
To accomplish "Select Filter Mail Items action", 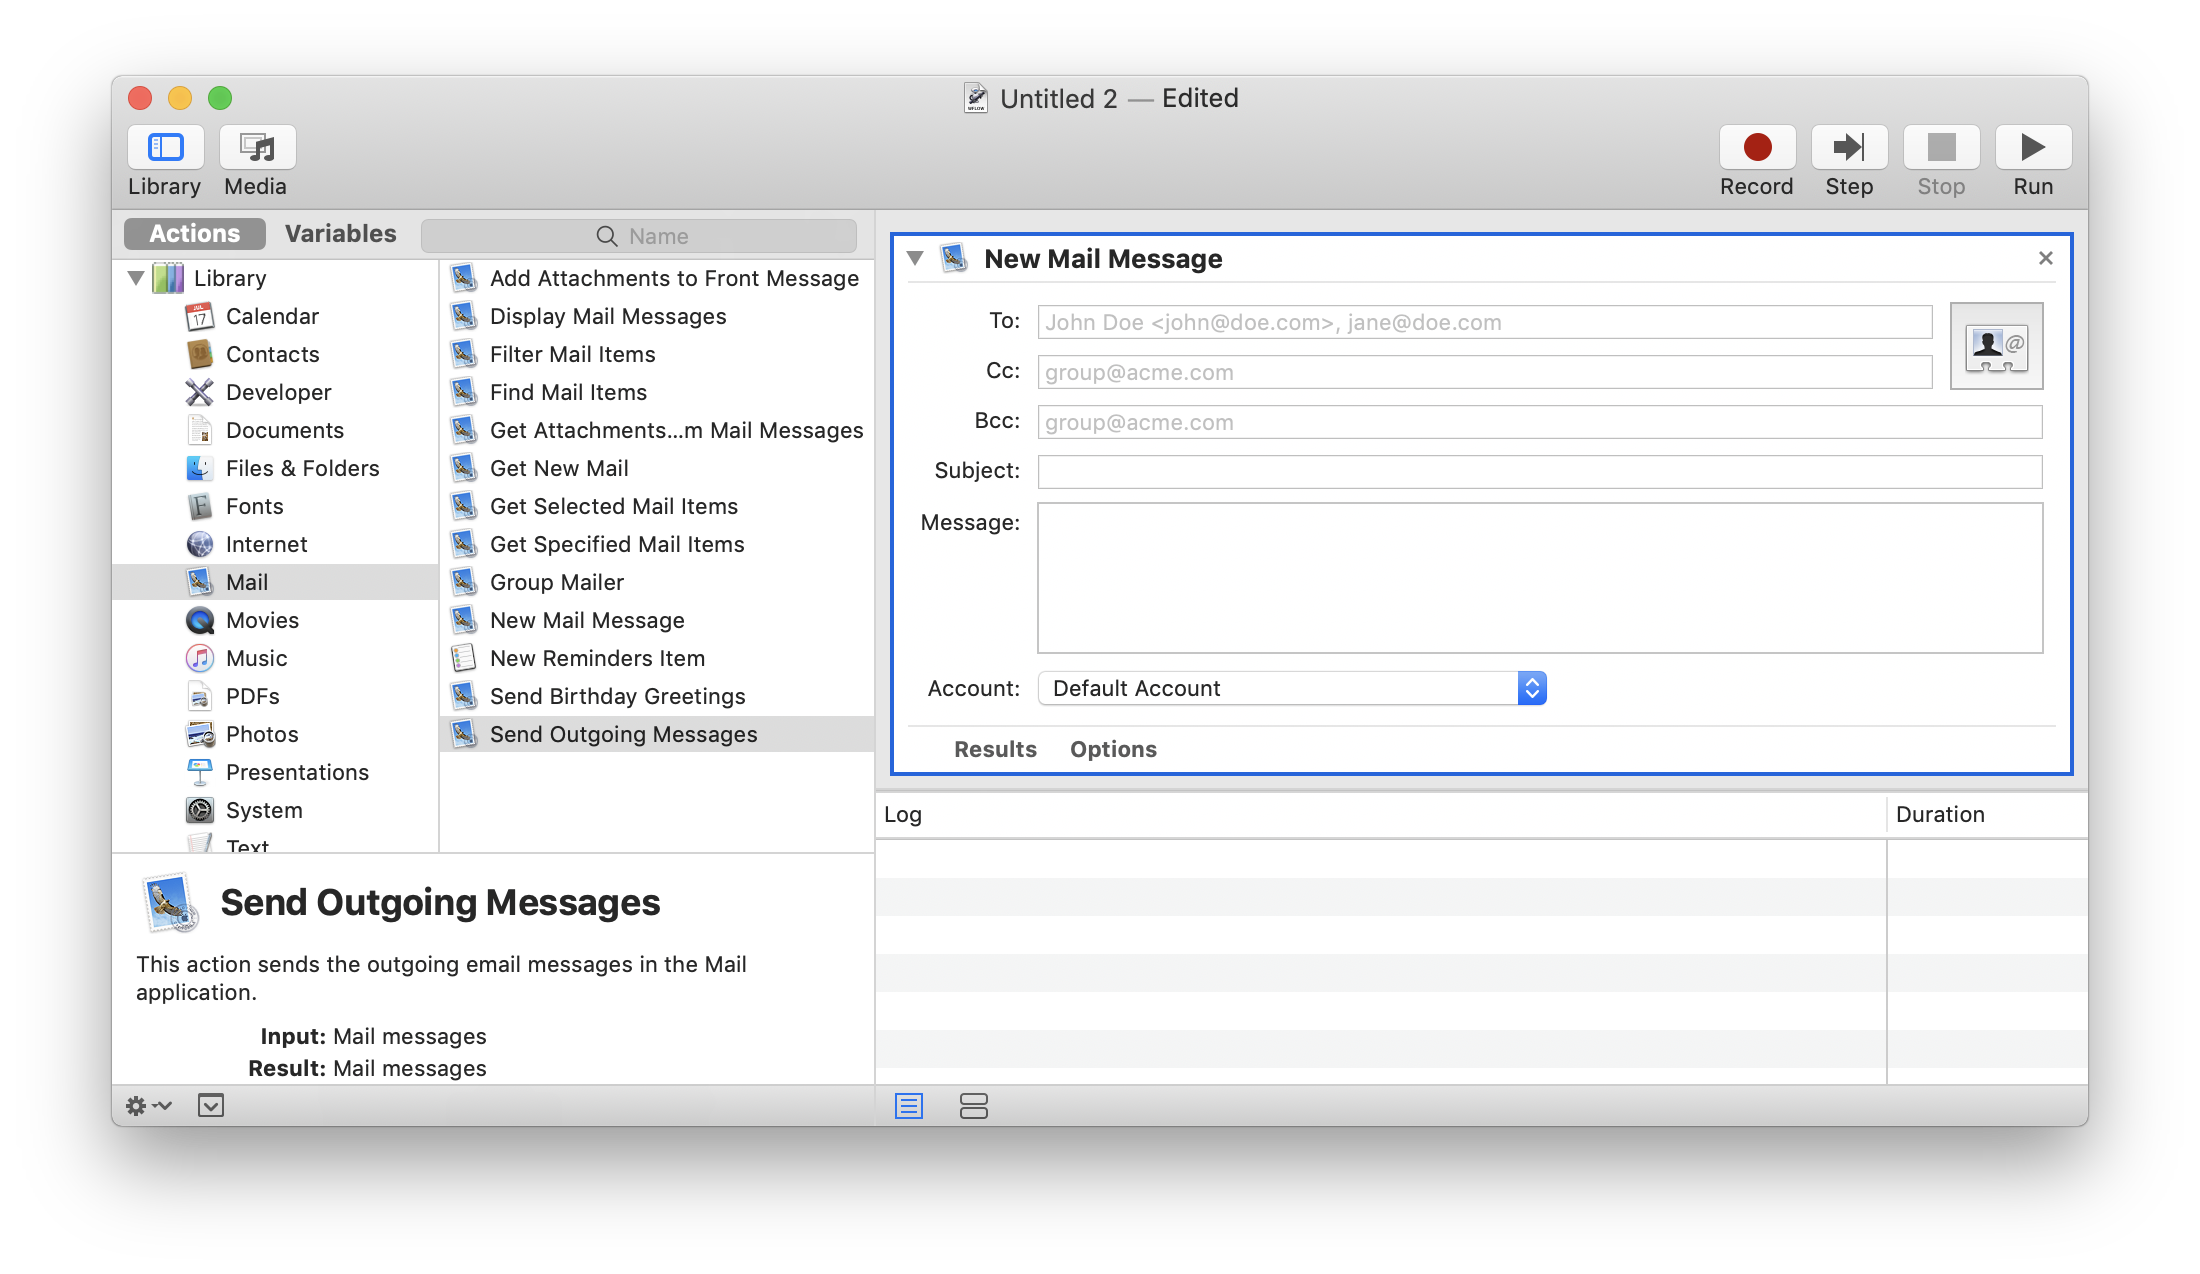I will [x=657, y=354].
